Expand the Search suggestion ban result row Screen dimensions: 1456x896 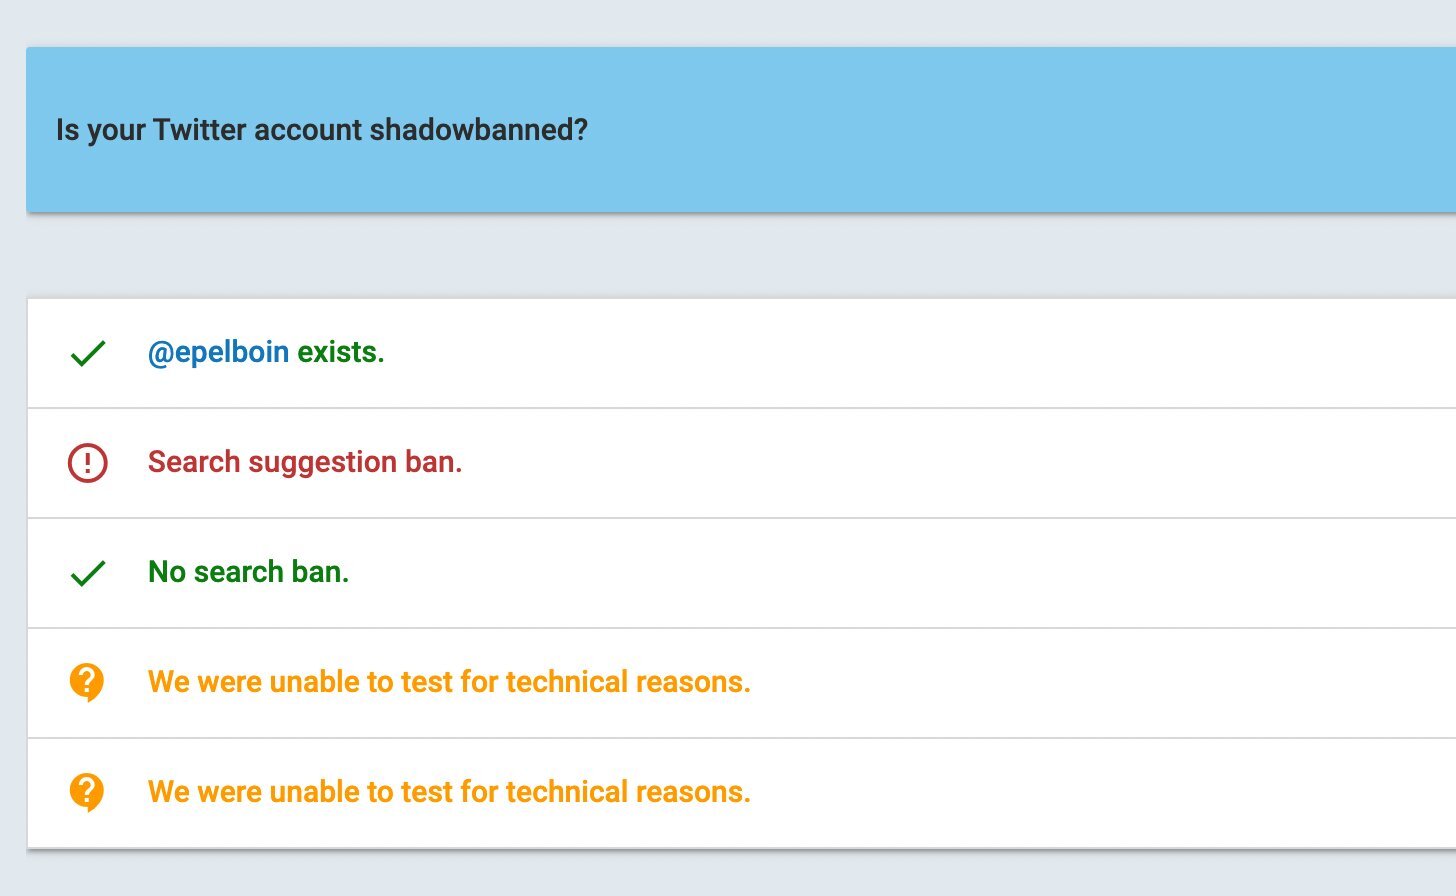(900, 463)
